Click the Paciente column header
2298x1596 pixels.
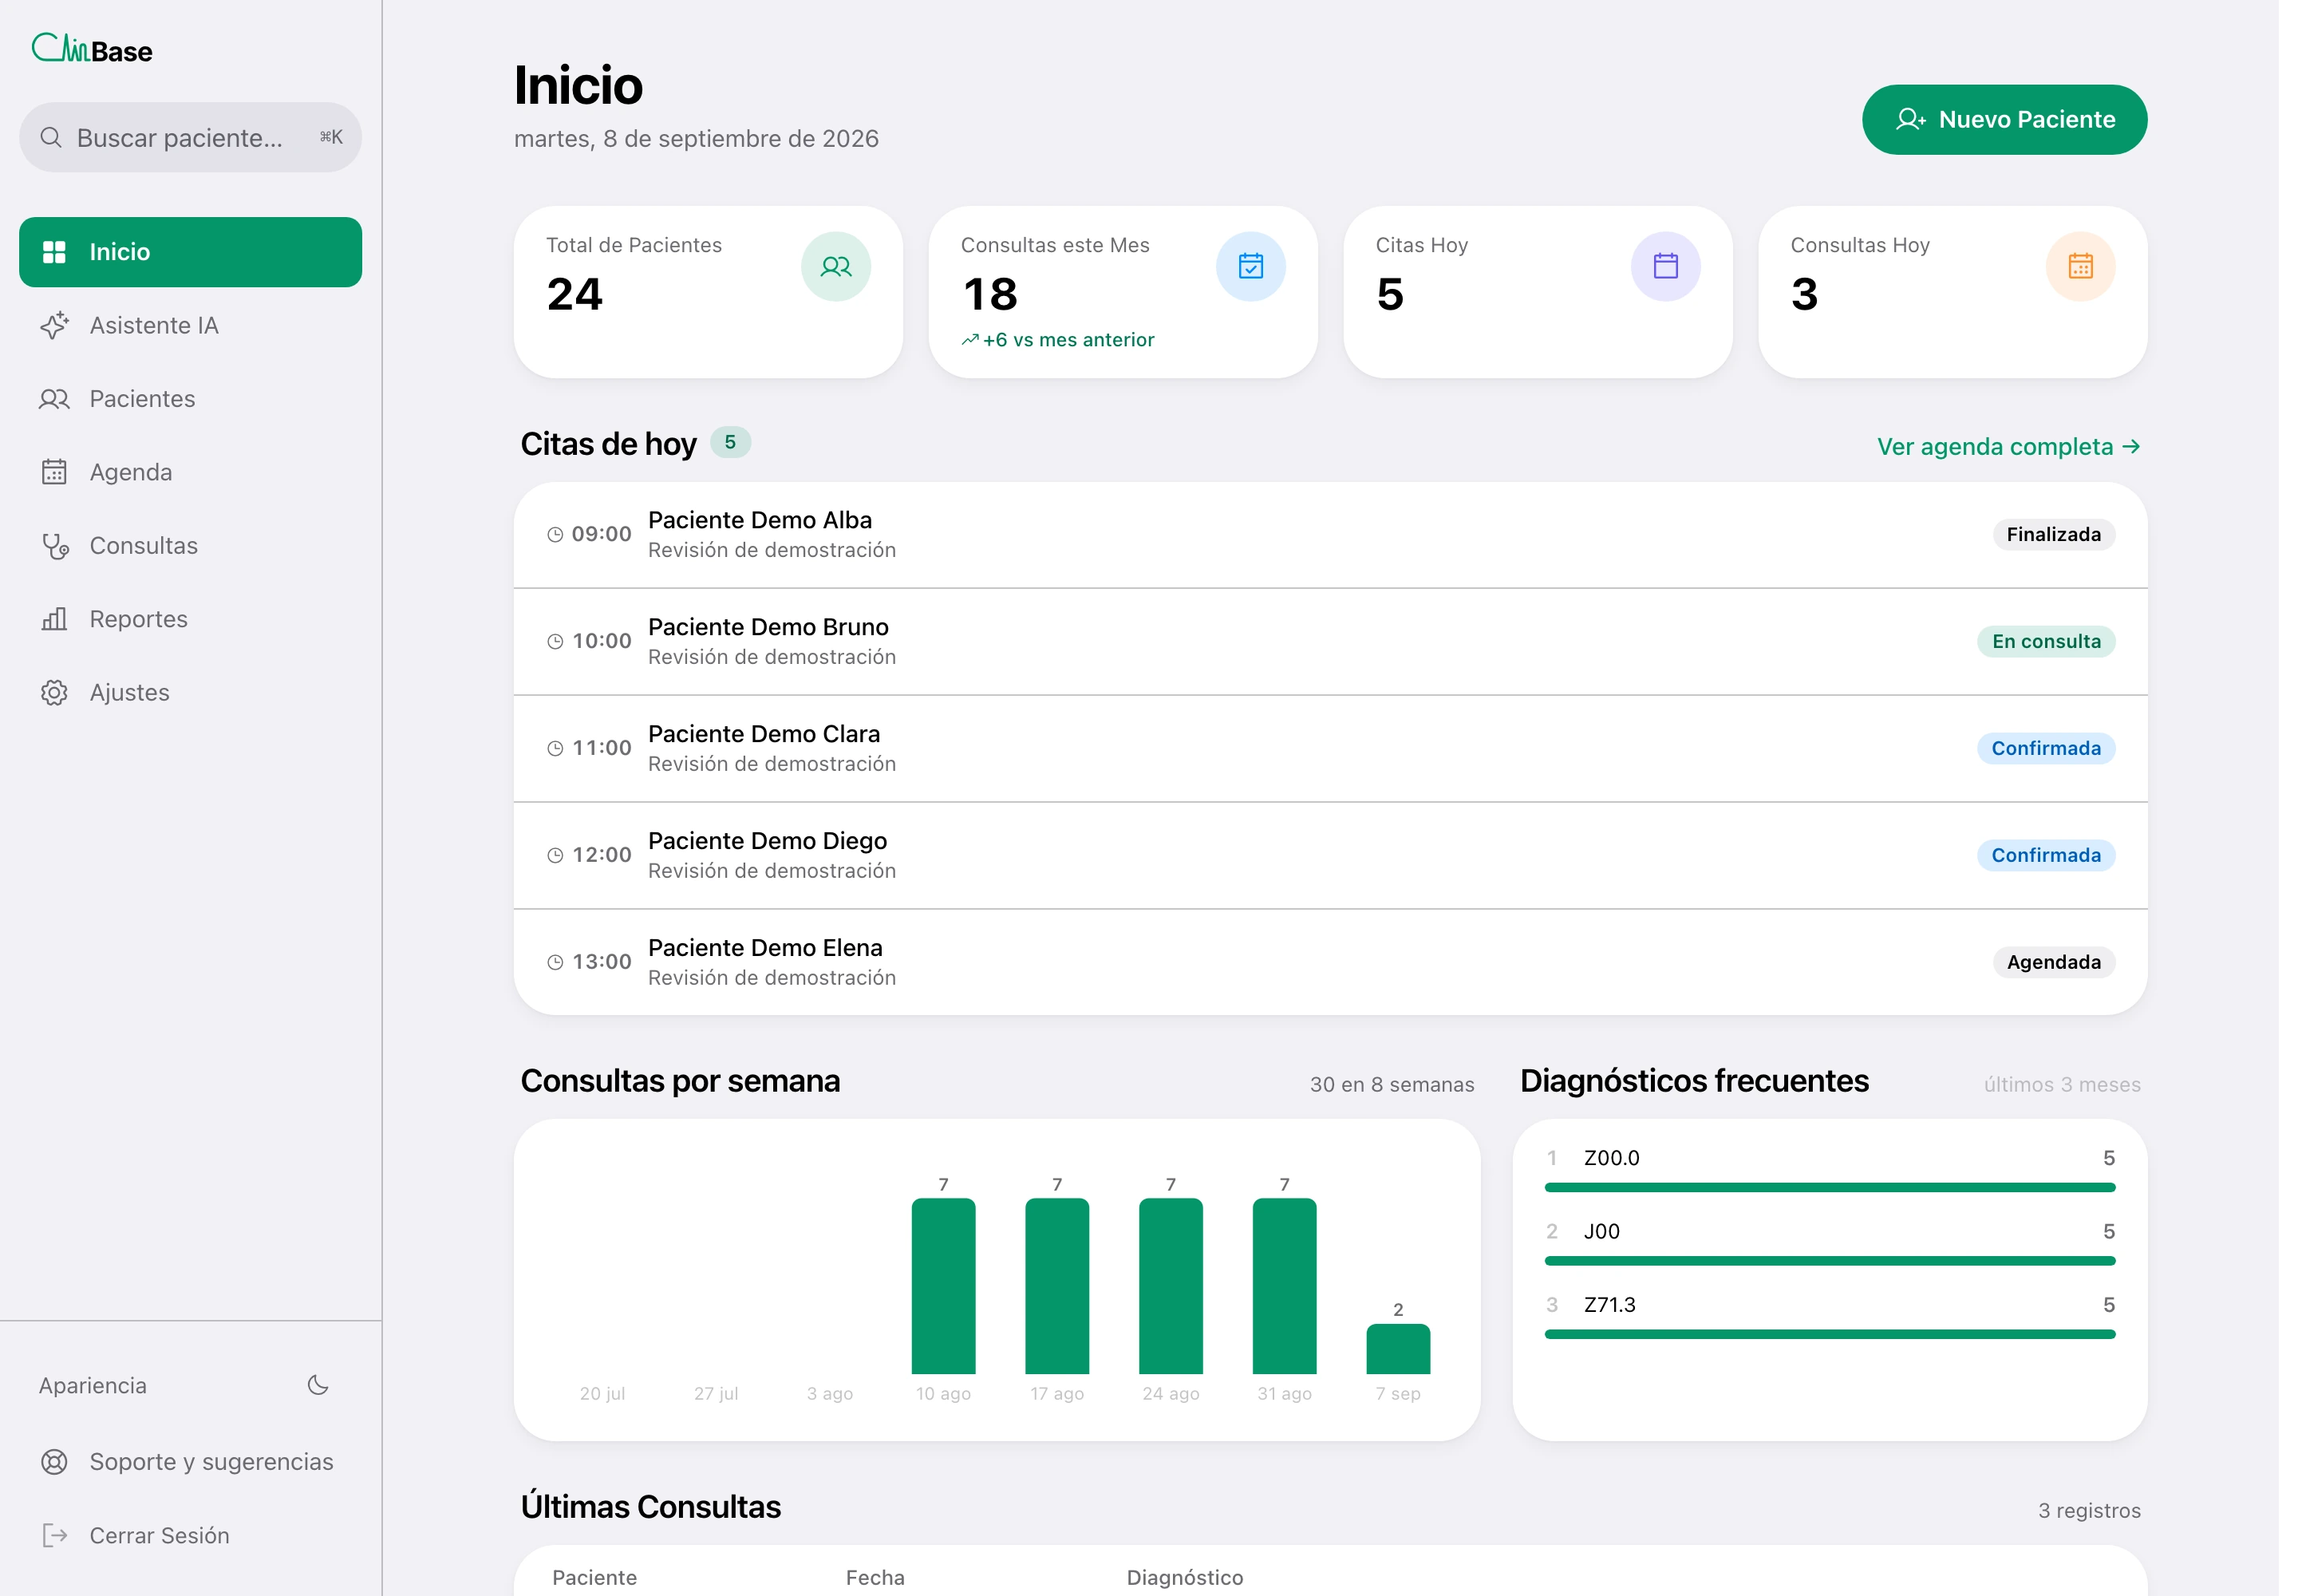pos(594,1577)
